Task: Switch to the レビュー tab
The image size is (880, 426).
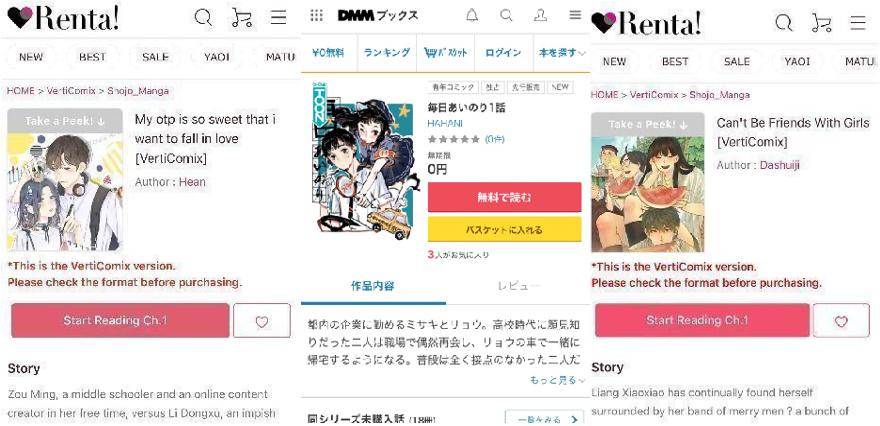Action: (519, 286)
